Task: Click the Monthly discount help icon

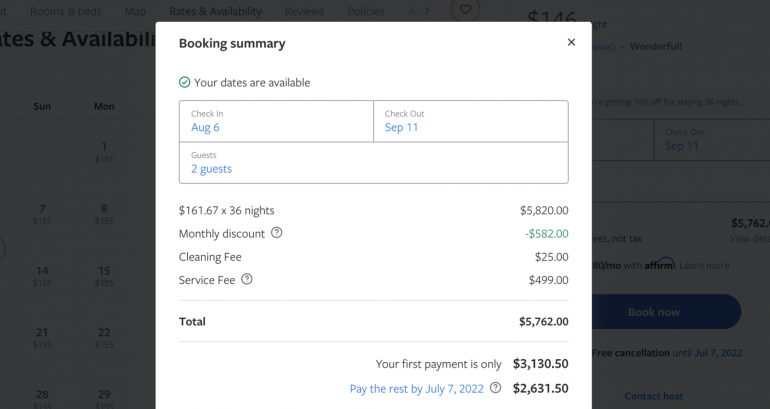Action: pos(277,233)
